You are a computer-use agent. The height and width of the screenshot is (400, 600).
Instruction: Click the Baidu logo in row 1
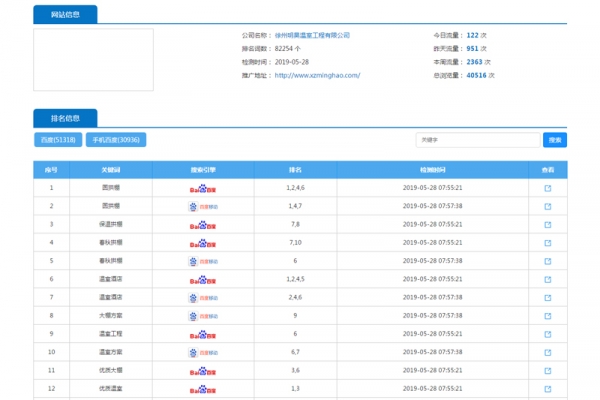[x=203, y=188]
